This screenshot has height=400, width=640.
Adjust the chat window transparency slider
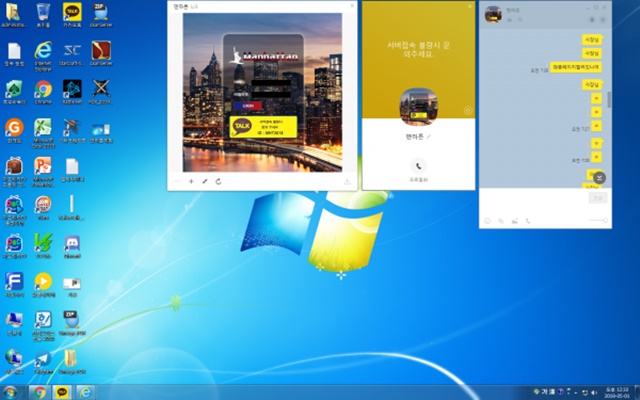tap(598, 220)
